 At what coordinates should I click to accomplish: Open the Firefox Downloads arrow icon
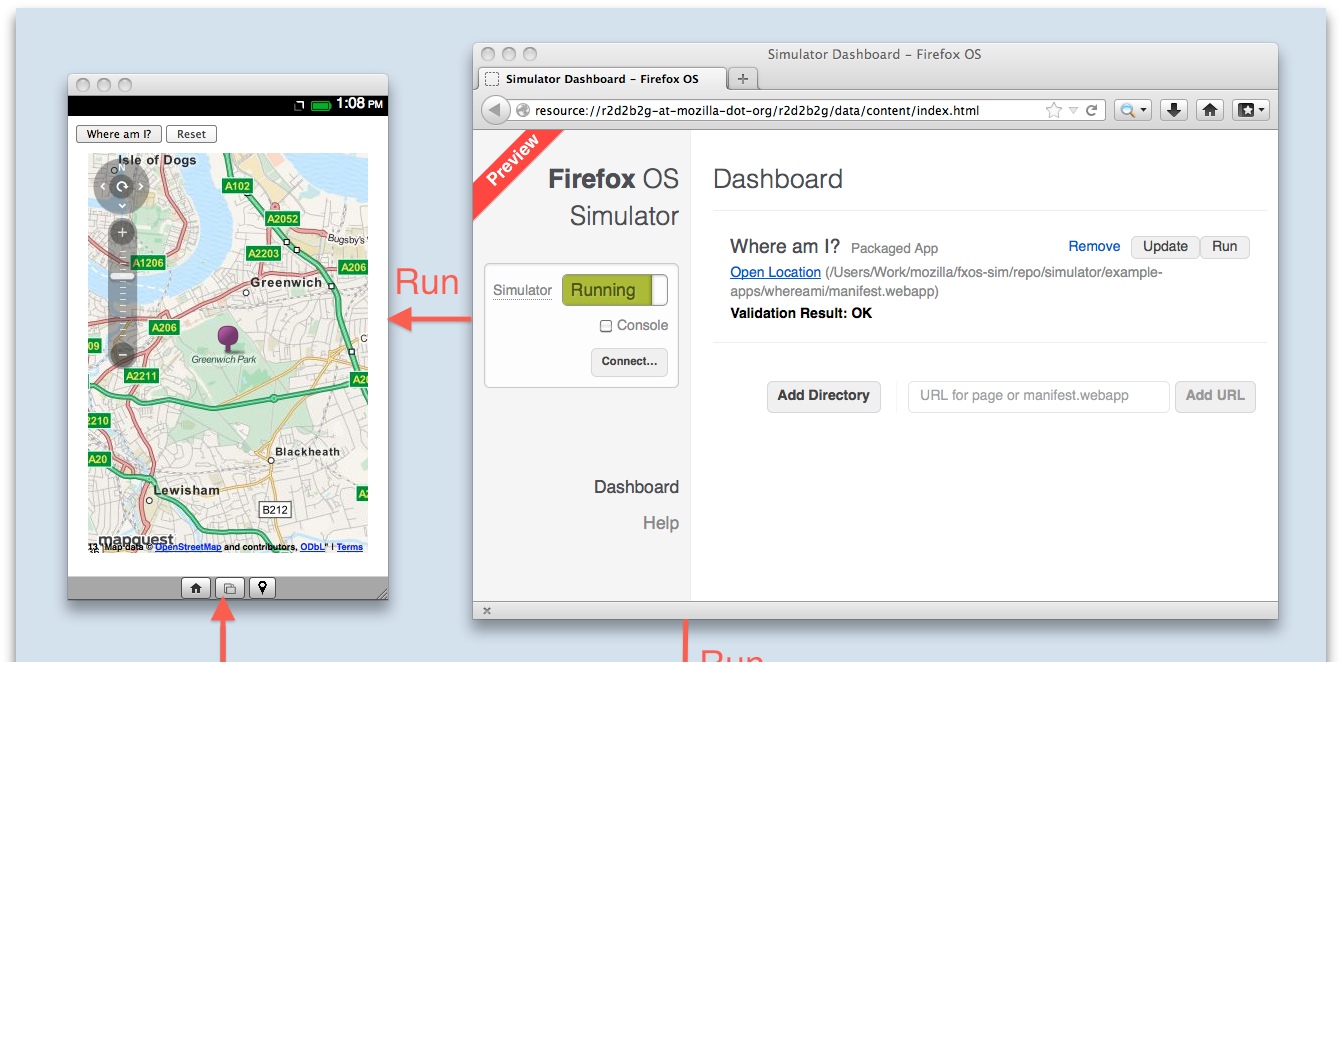pos(1174,110)
